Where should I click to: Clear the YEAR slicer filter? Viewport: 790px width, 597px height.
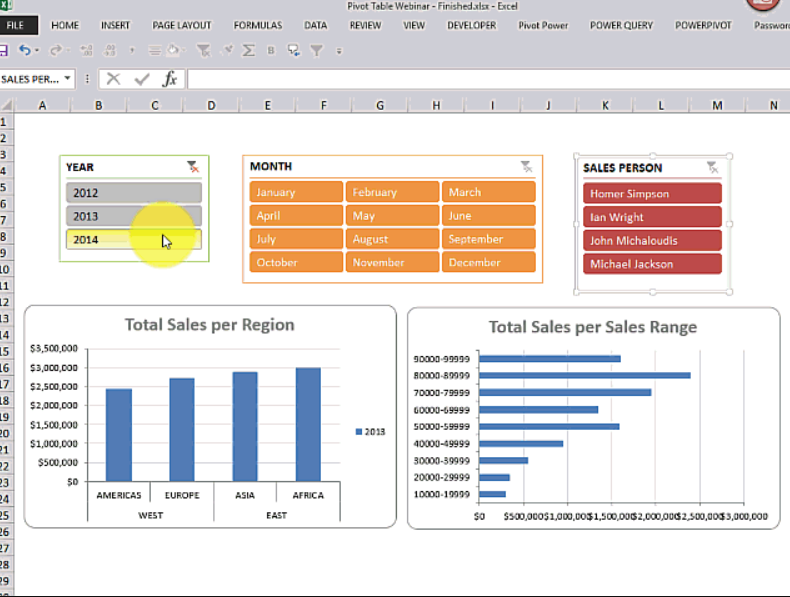click(192, 167)
